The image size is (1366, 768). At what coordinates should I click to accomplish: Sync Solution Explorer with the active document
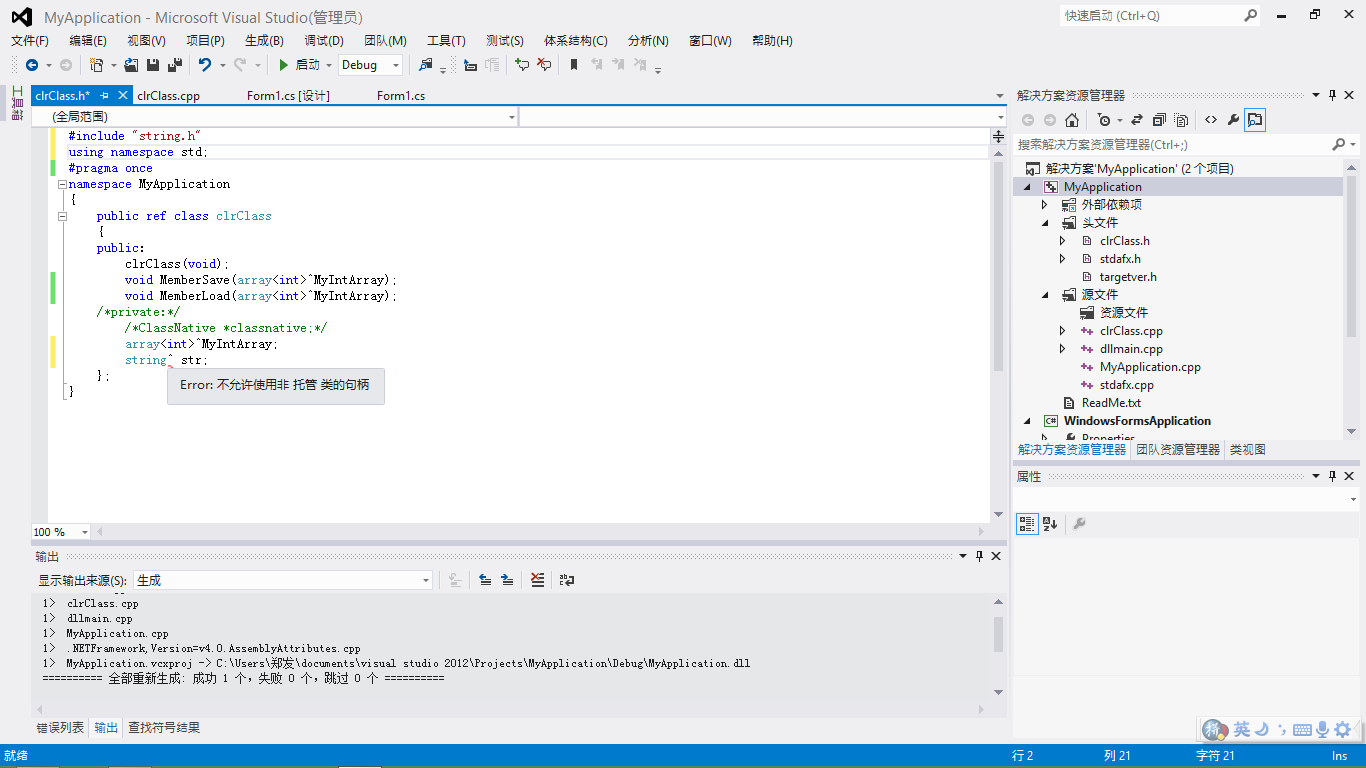1137,120
